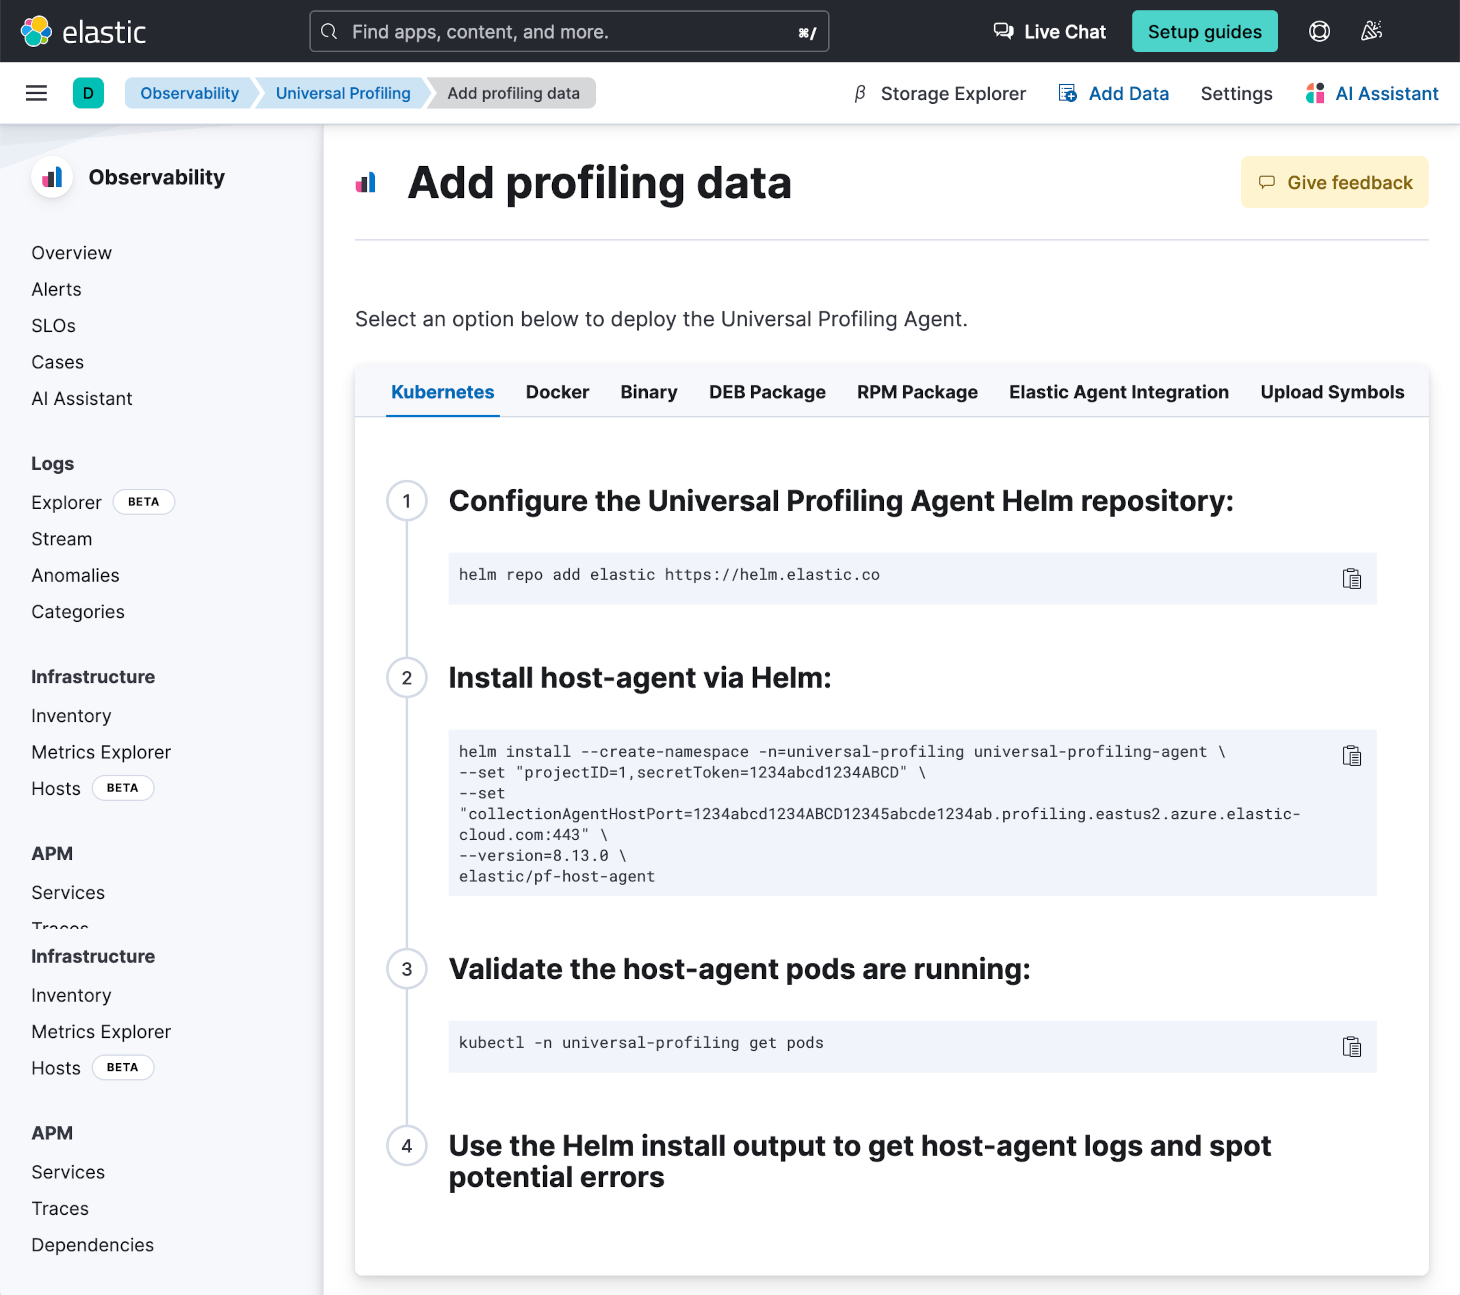
Task: Copy the helm install command
Action: (1352, 756)
